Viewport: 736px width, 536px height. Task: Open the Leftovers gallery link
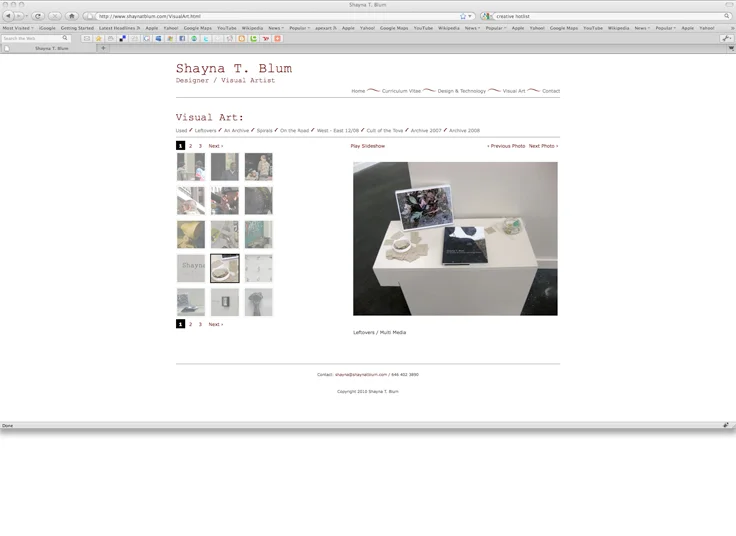206,130
